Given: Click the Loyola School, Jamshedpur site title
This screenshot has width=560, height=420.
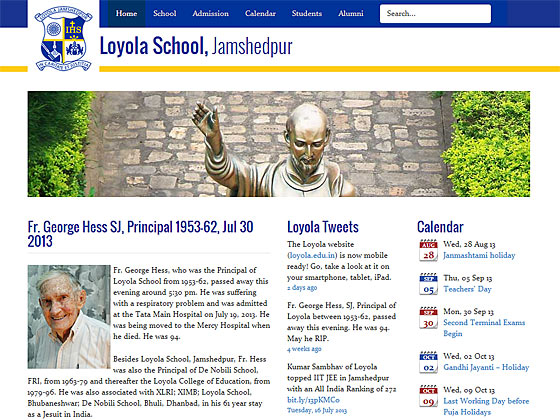Looking at the screenshot, I should [196, 46].
